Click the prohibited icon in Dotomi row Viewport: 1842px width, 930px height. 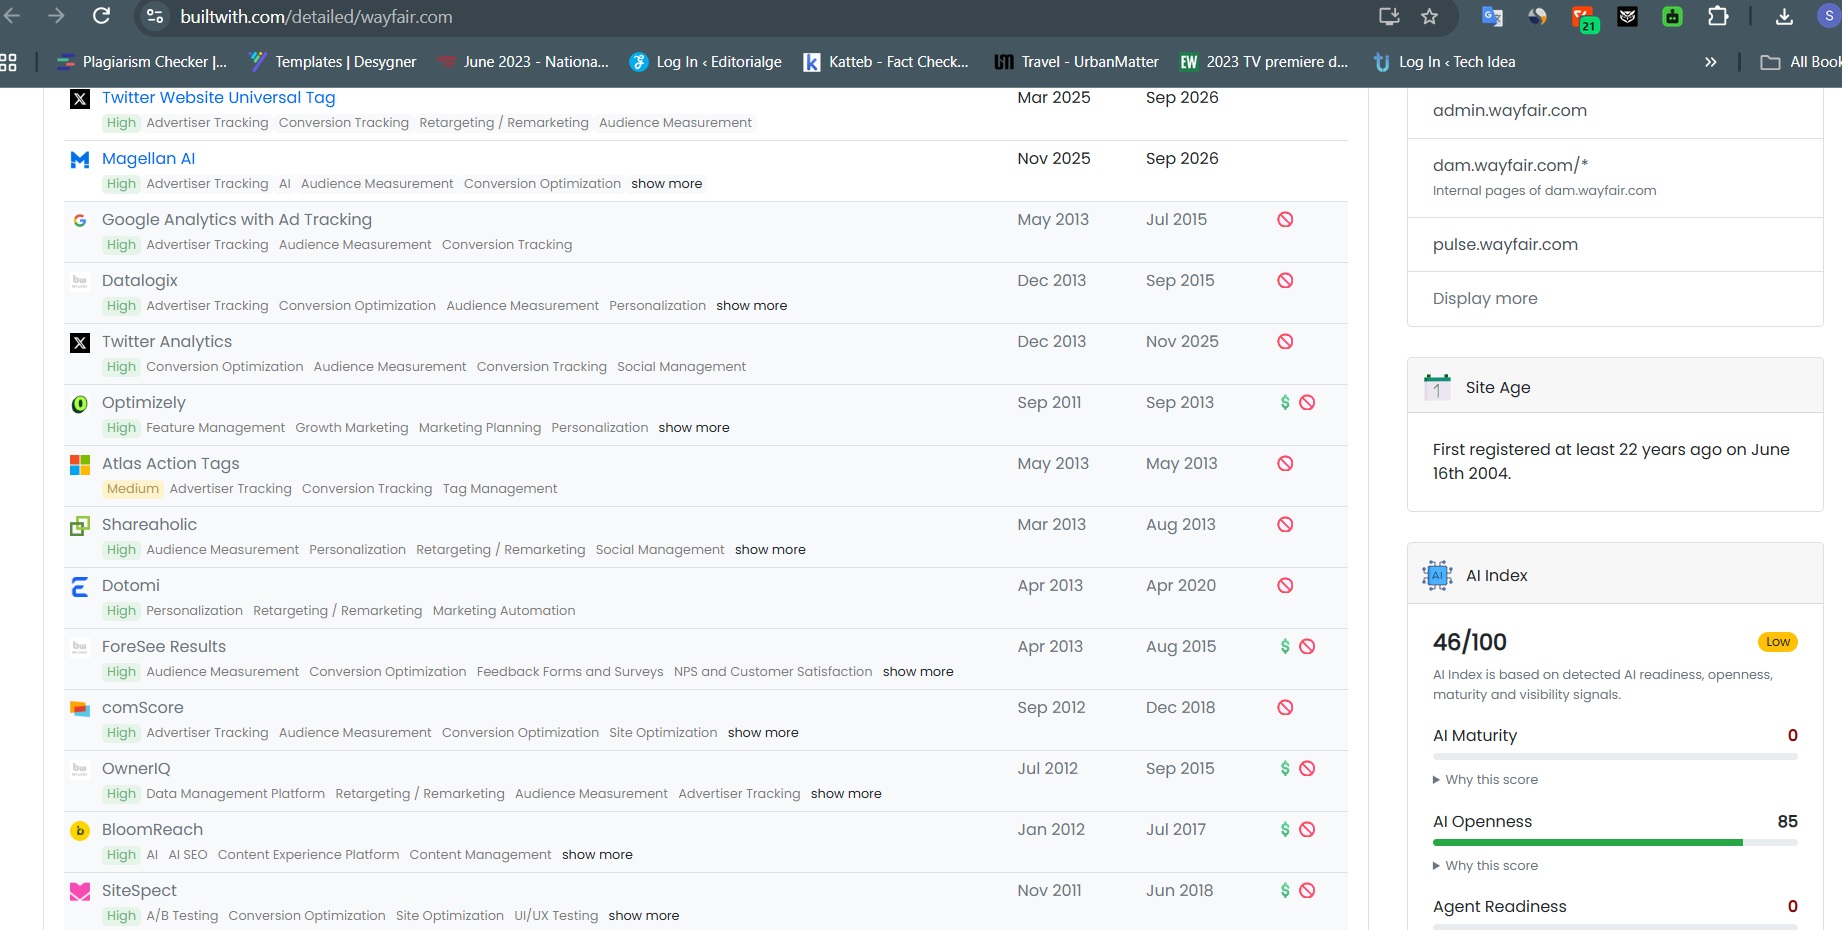[x=1285, y=585]
